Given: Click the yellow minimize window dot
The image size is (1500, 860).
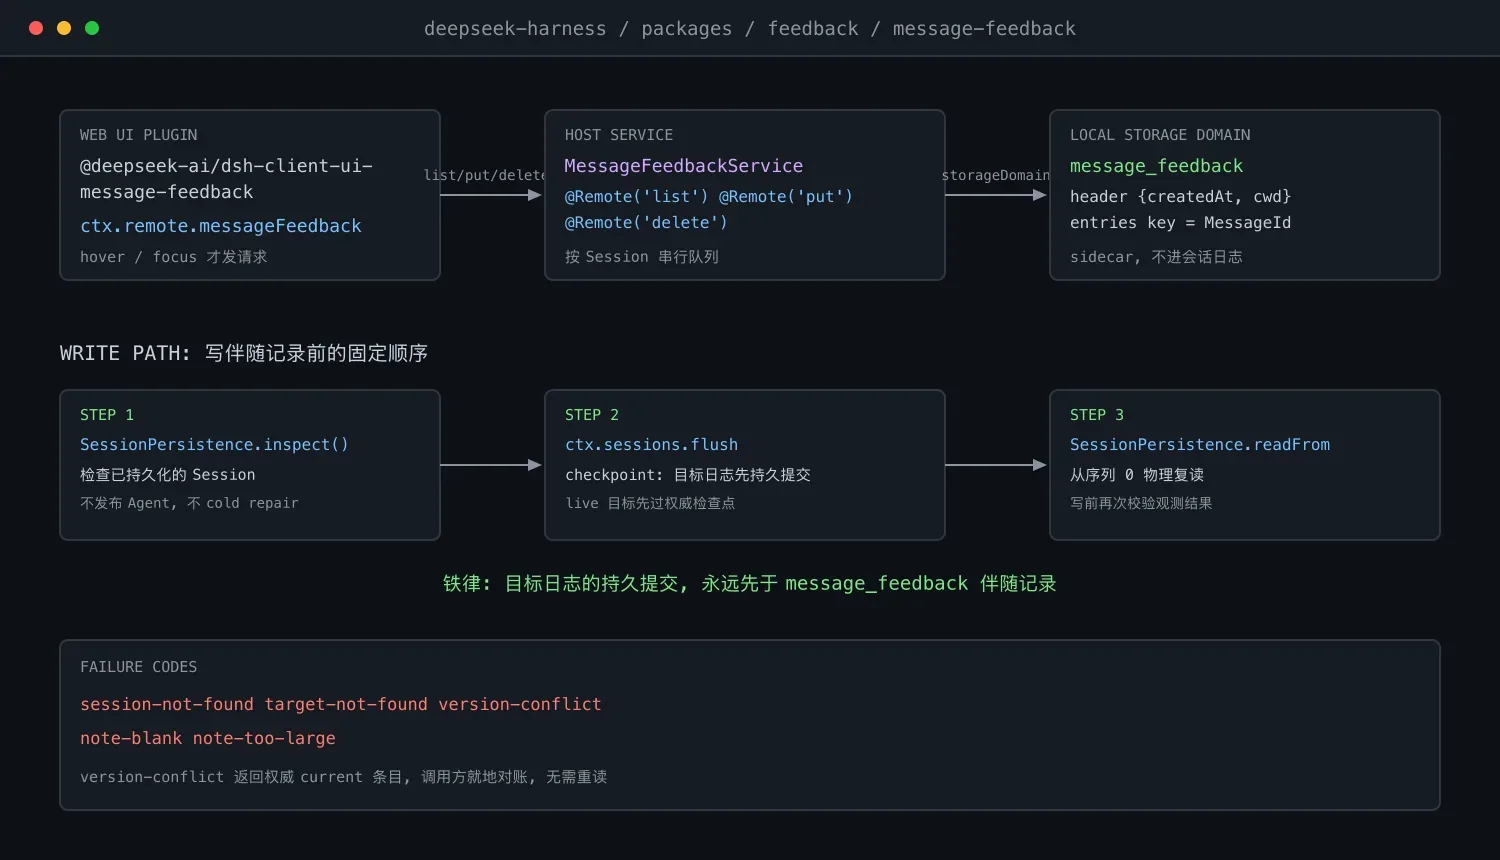Looking at the screenshot, I should point(64,28).
